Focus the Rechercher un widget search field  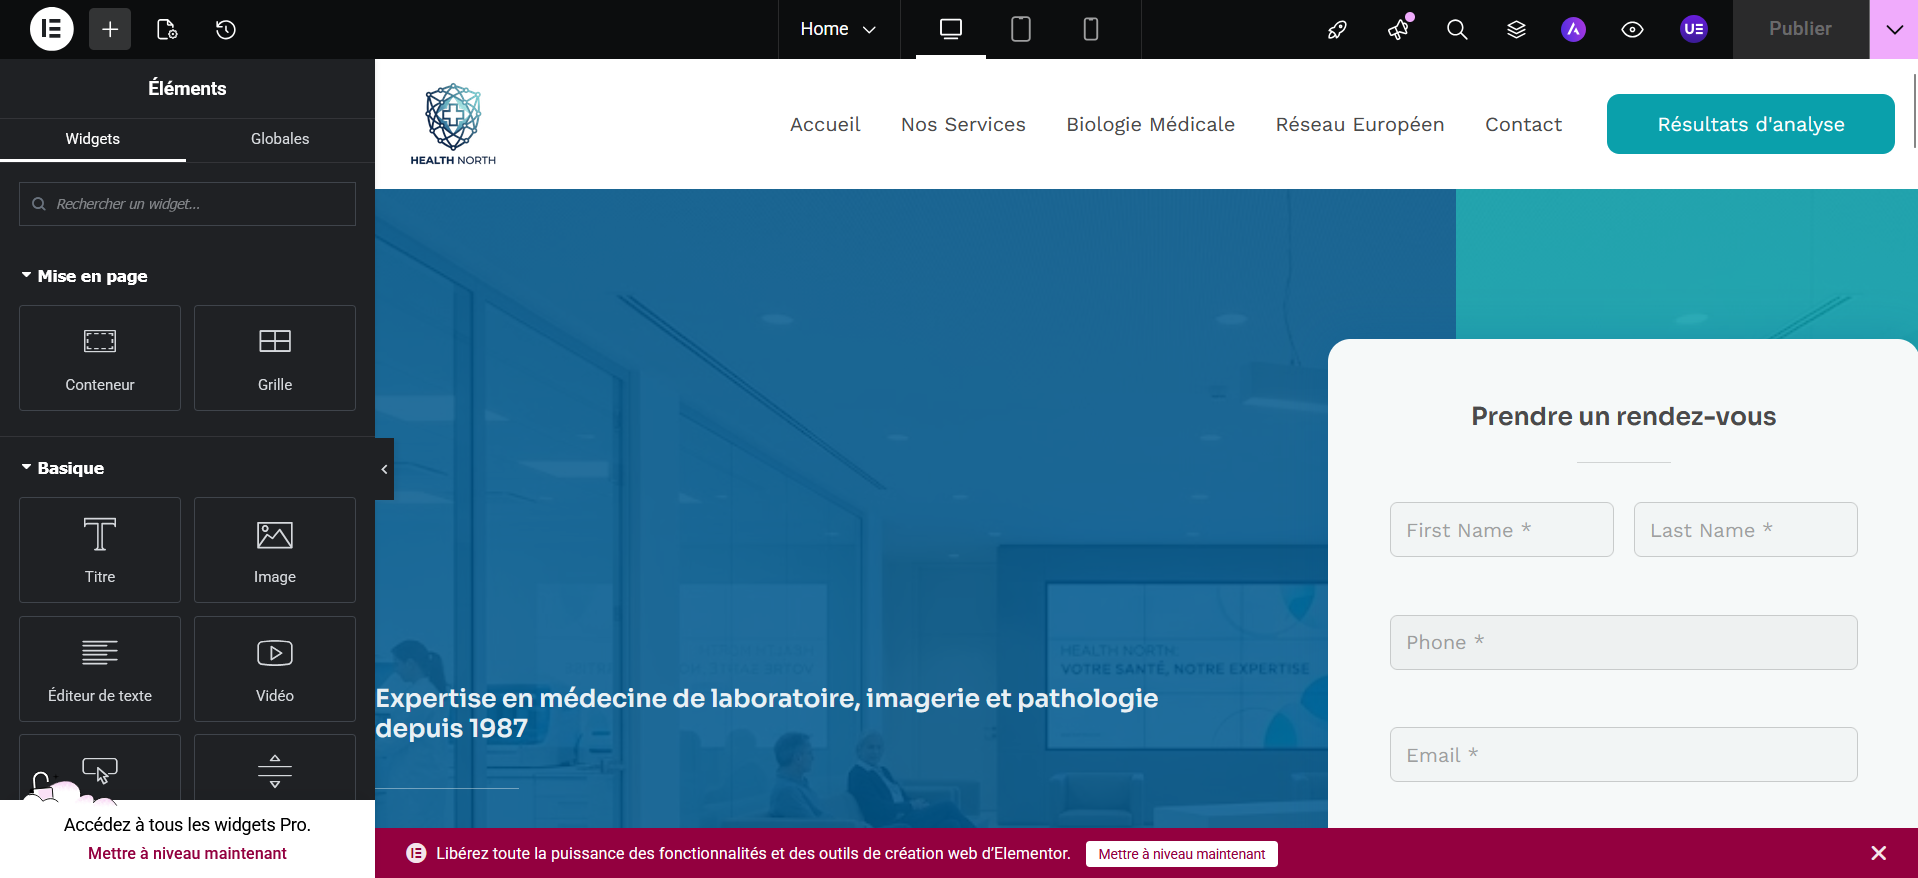click(x=187, y=204)
